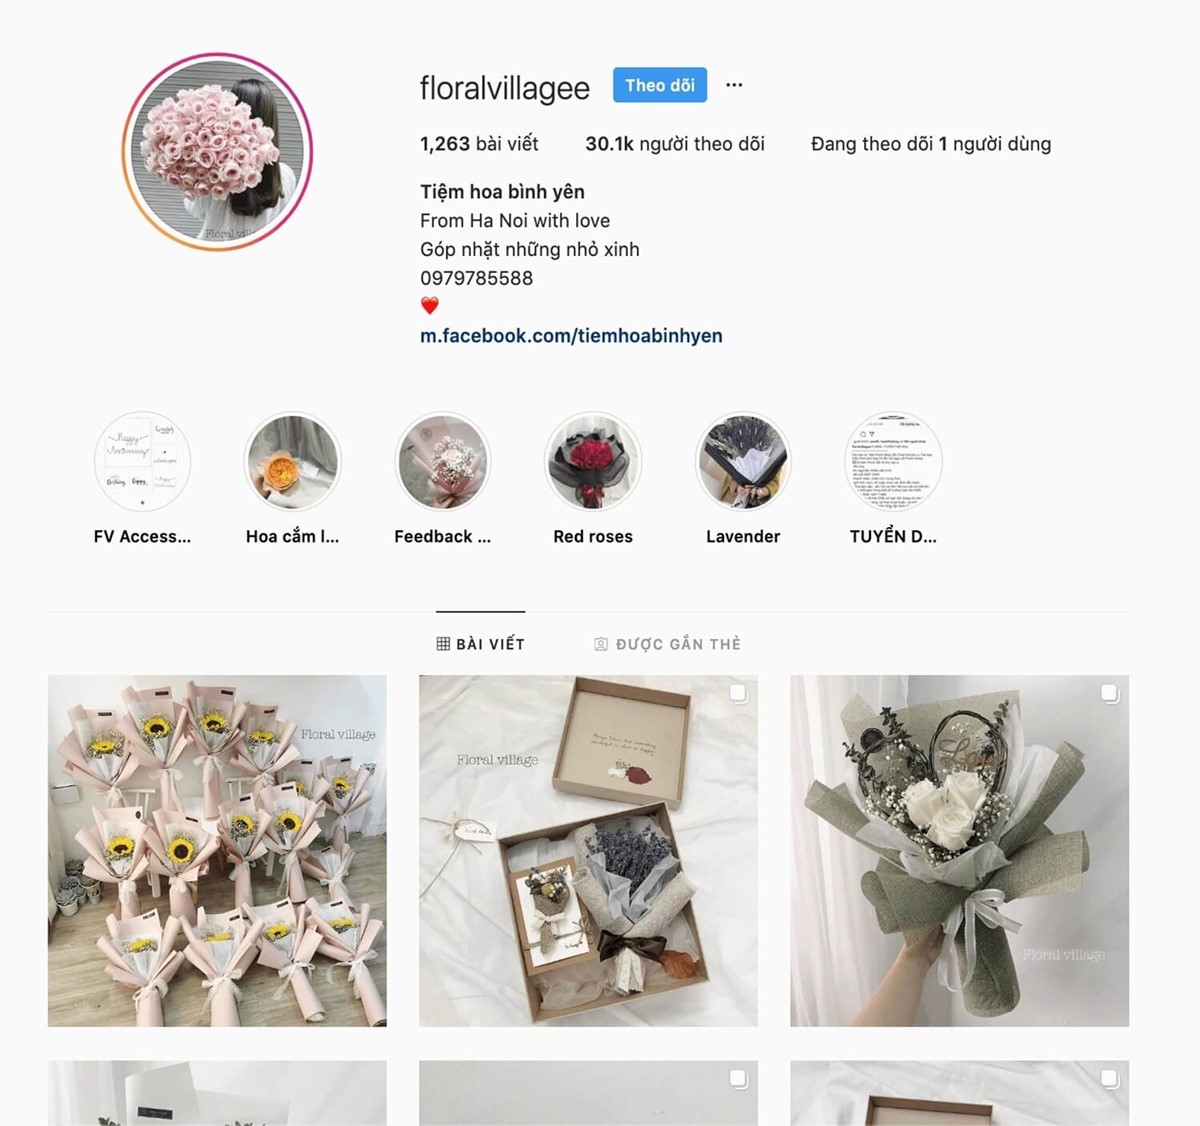Open the TUYỂN D... highlight
This screenshot has width=1200, height=1126.
pyautogui.click(x=893, y=462)
